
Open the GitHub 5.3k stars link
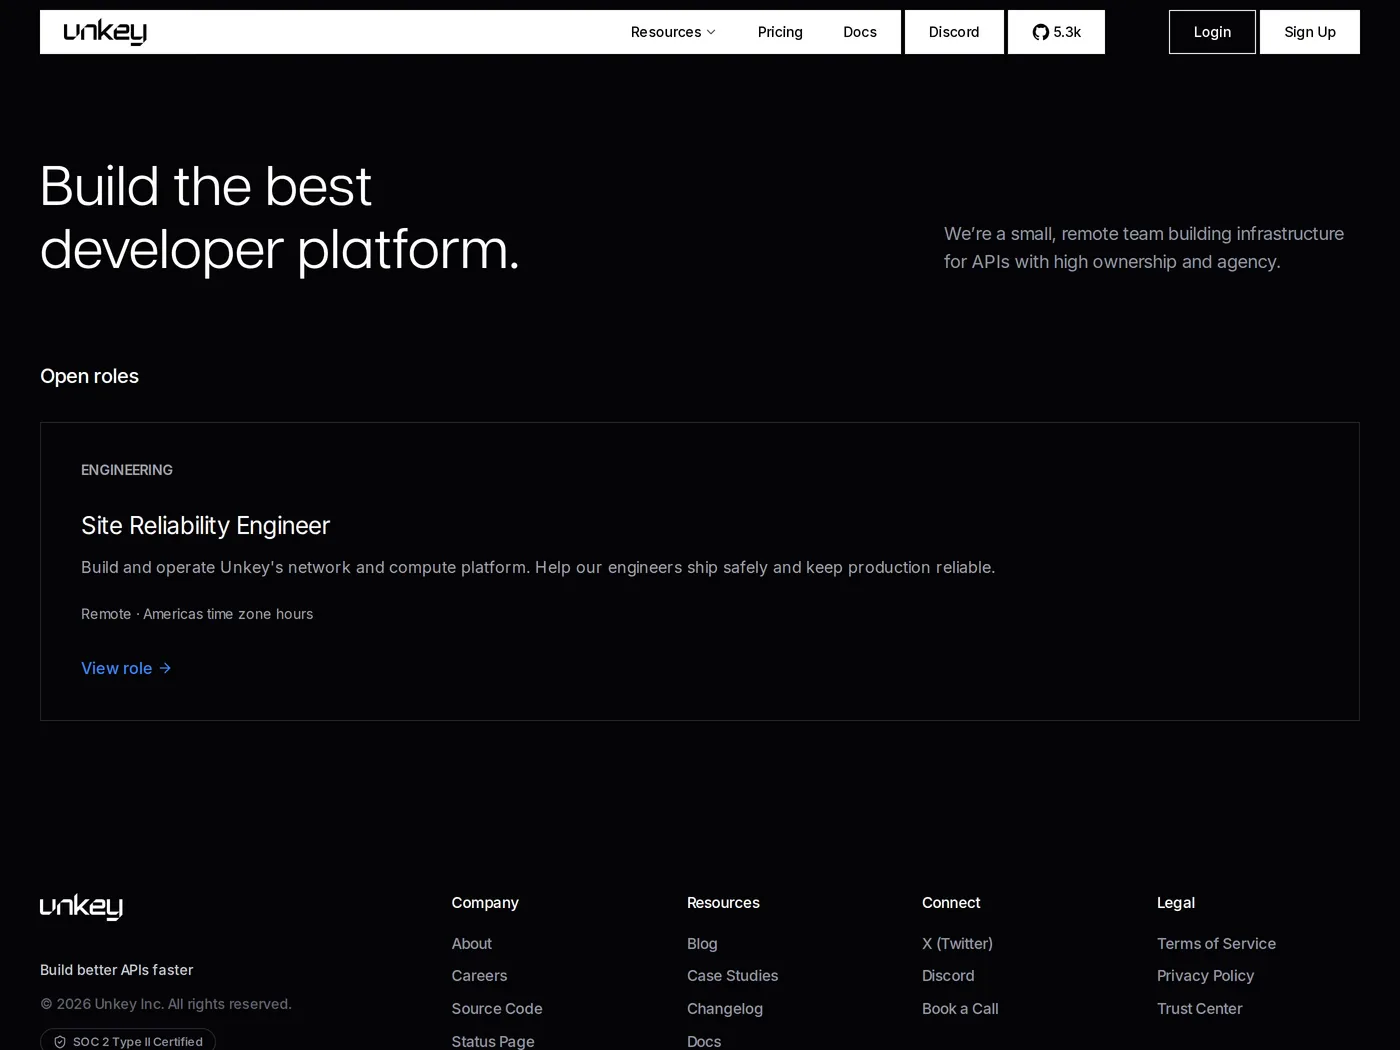1056,32
